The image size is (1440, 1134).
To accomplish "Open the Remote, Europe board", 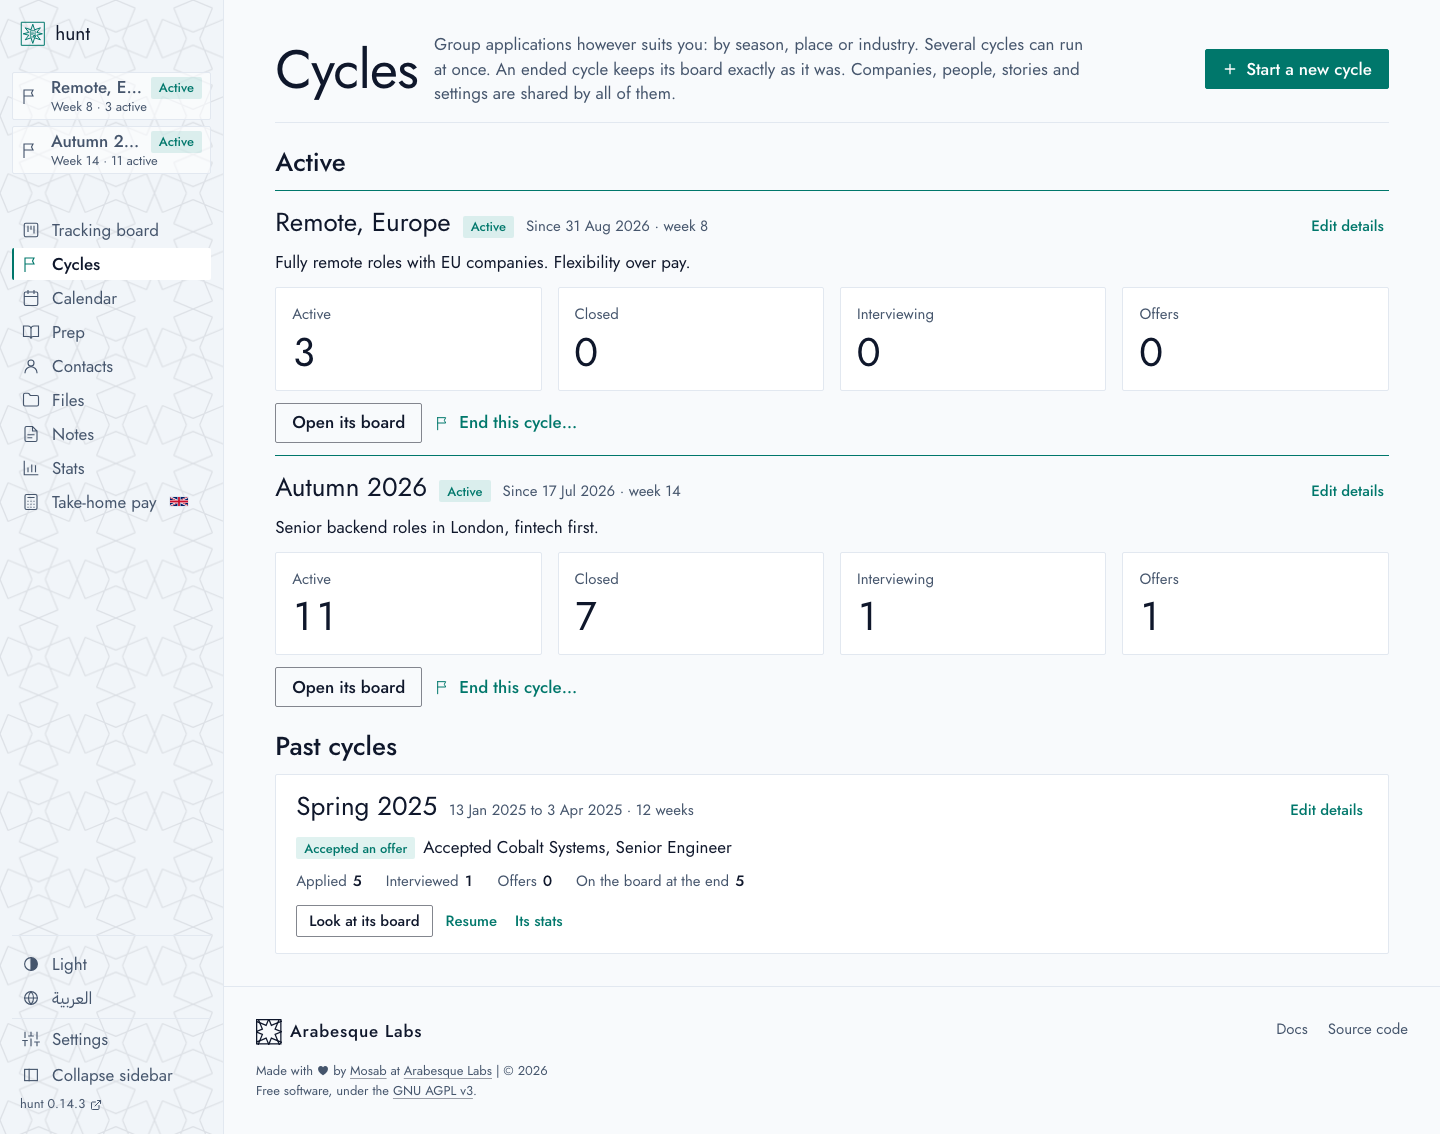I will (348, 422).
